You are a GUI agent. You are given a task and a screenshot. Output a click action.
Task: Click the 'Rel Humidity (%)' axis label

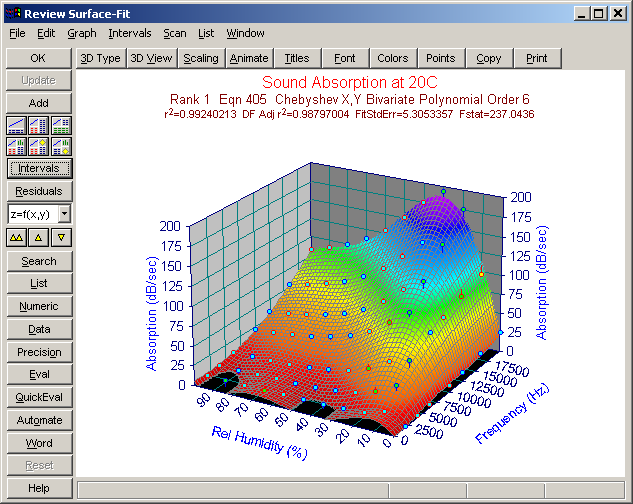pyautogui.click(x=259, y=443)
